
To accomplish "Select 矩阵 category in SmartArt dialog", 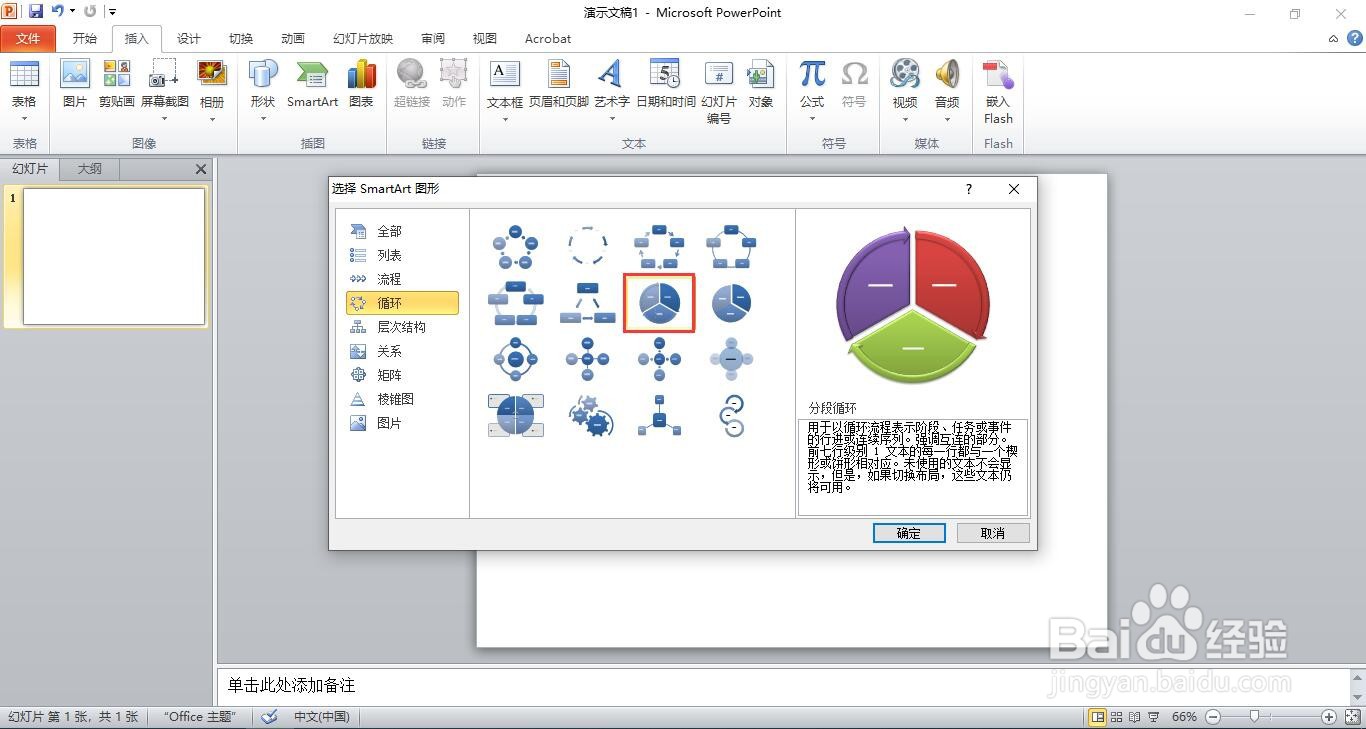I will point(402,375).
